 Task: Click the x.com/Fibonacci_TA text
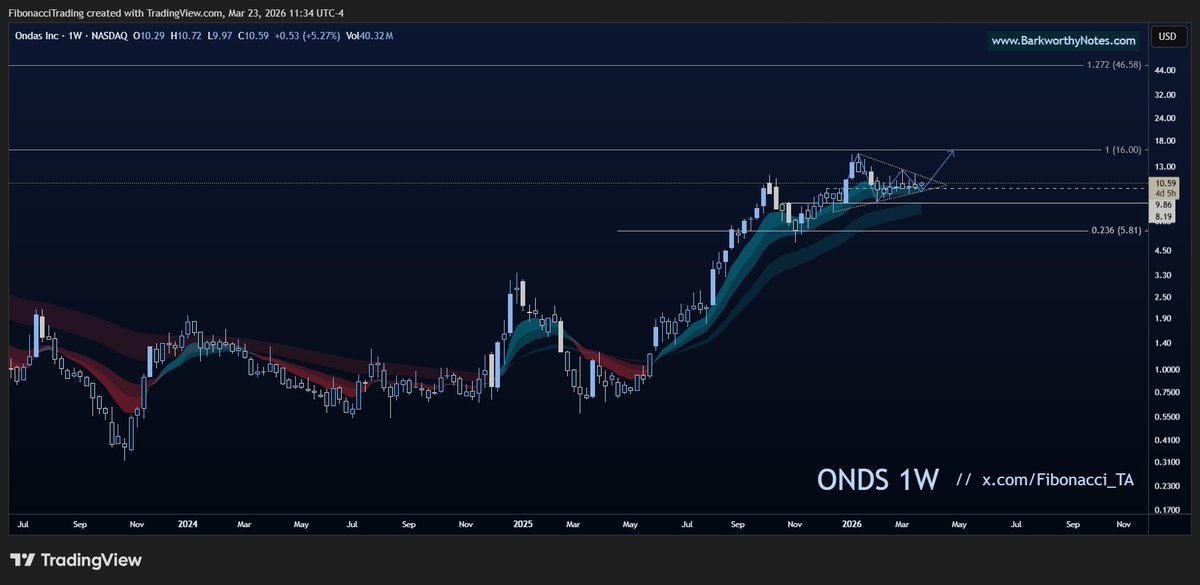1057,481
